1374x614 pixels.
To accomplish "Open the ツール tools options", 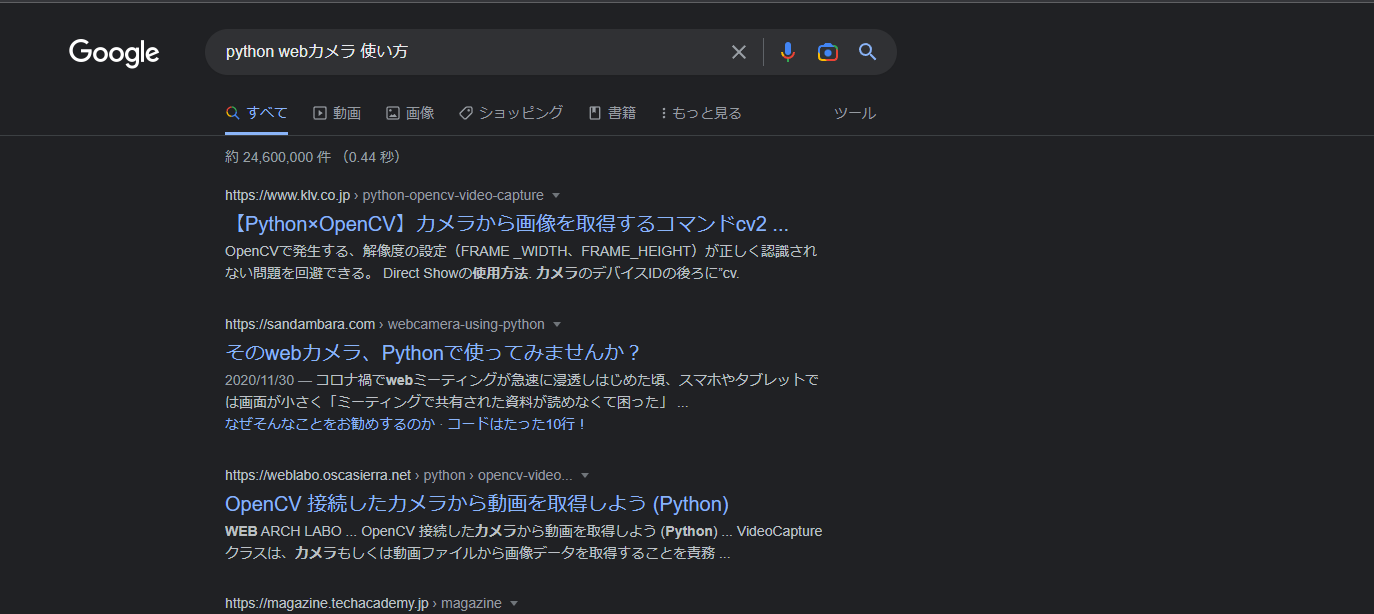I will [854, 113].
